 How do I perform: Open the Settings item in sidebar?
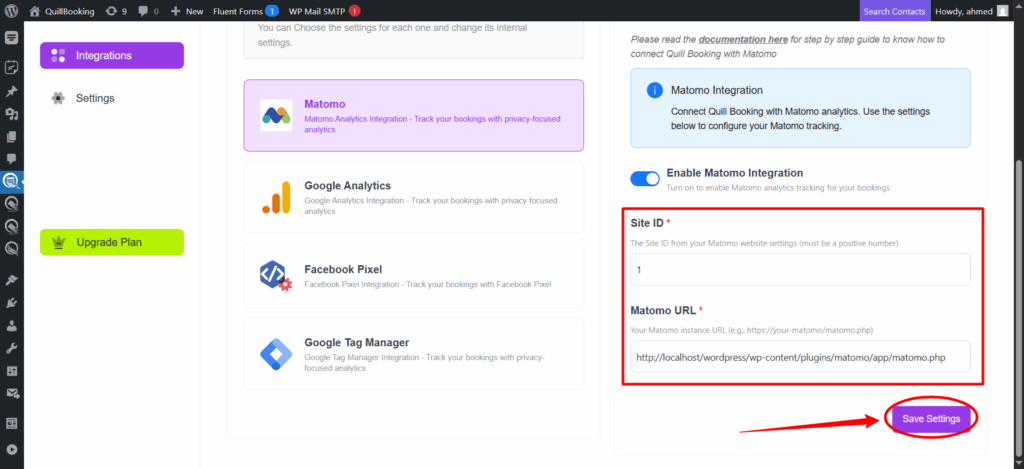[95, 98]
